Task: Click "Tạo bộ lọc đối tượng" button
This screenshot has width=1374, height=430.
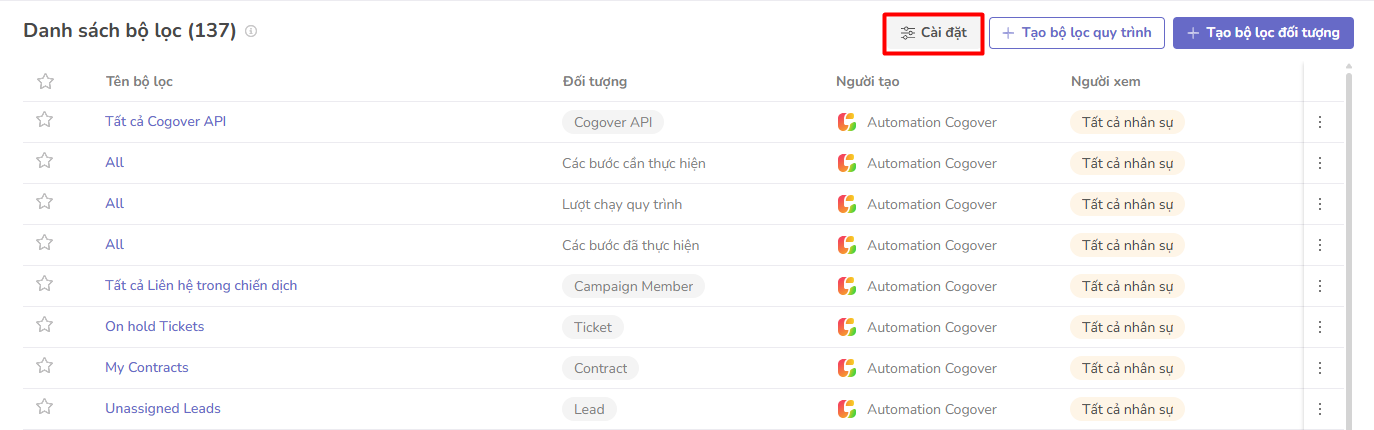Action: pos(1263,33)
